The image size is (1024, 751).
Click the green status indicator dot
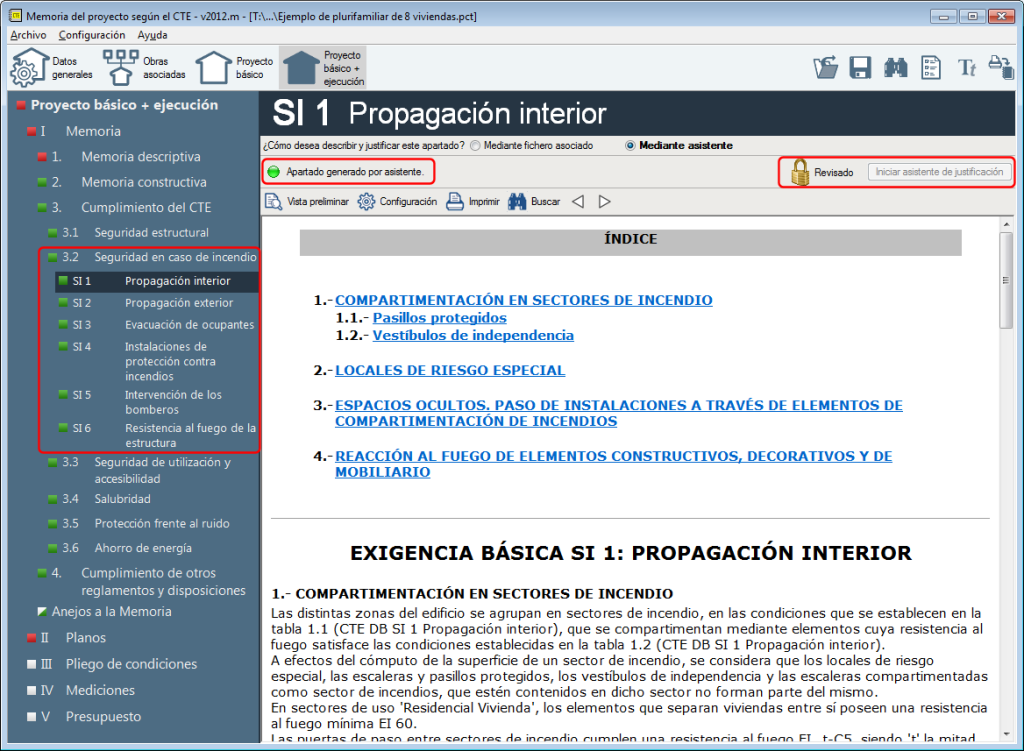coord(274,172)
